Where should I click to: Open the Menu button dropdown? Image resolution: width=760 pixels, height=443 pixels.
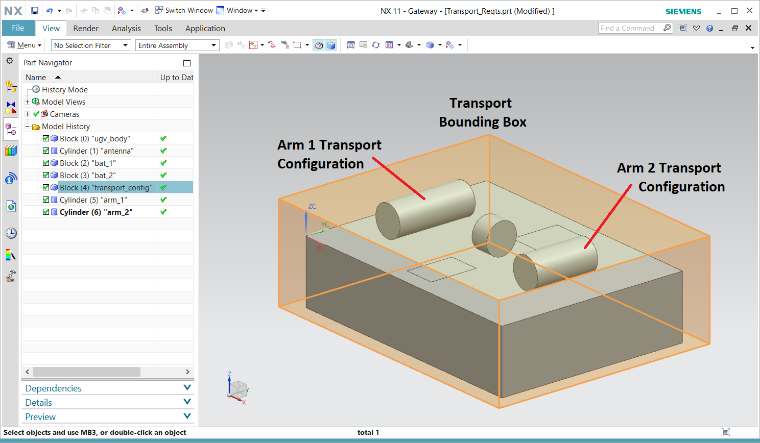click(x=24, y=45)
